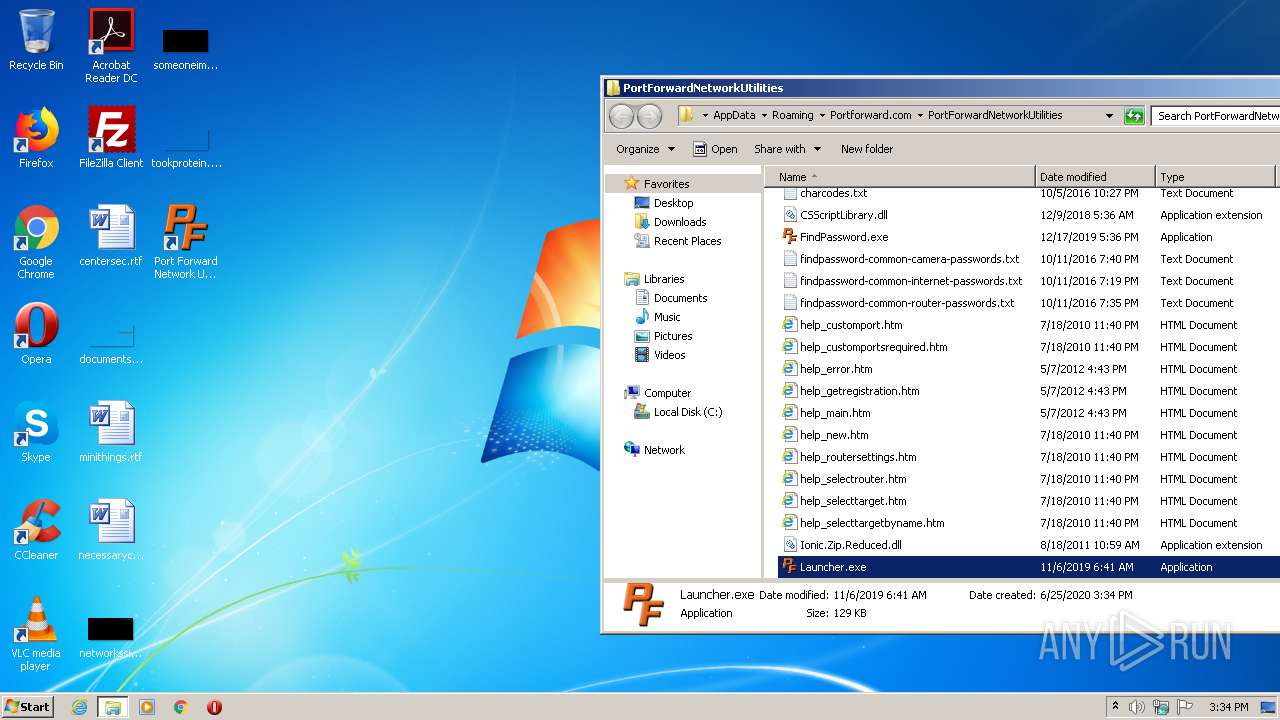Click Windows Explorer taskbar button
The width and height of the screenshot is (1280, 720).
coord(112,707)
